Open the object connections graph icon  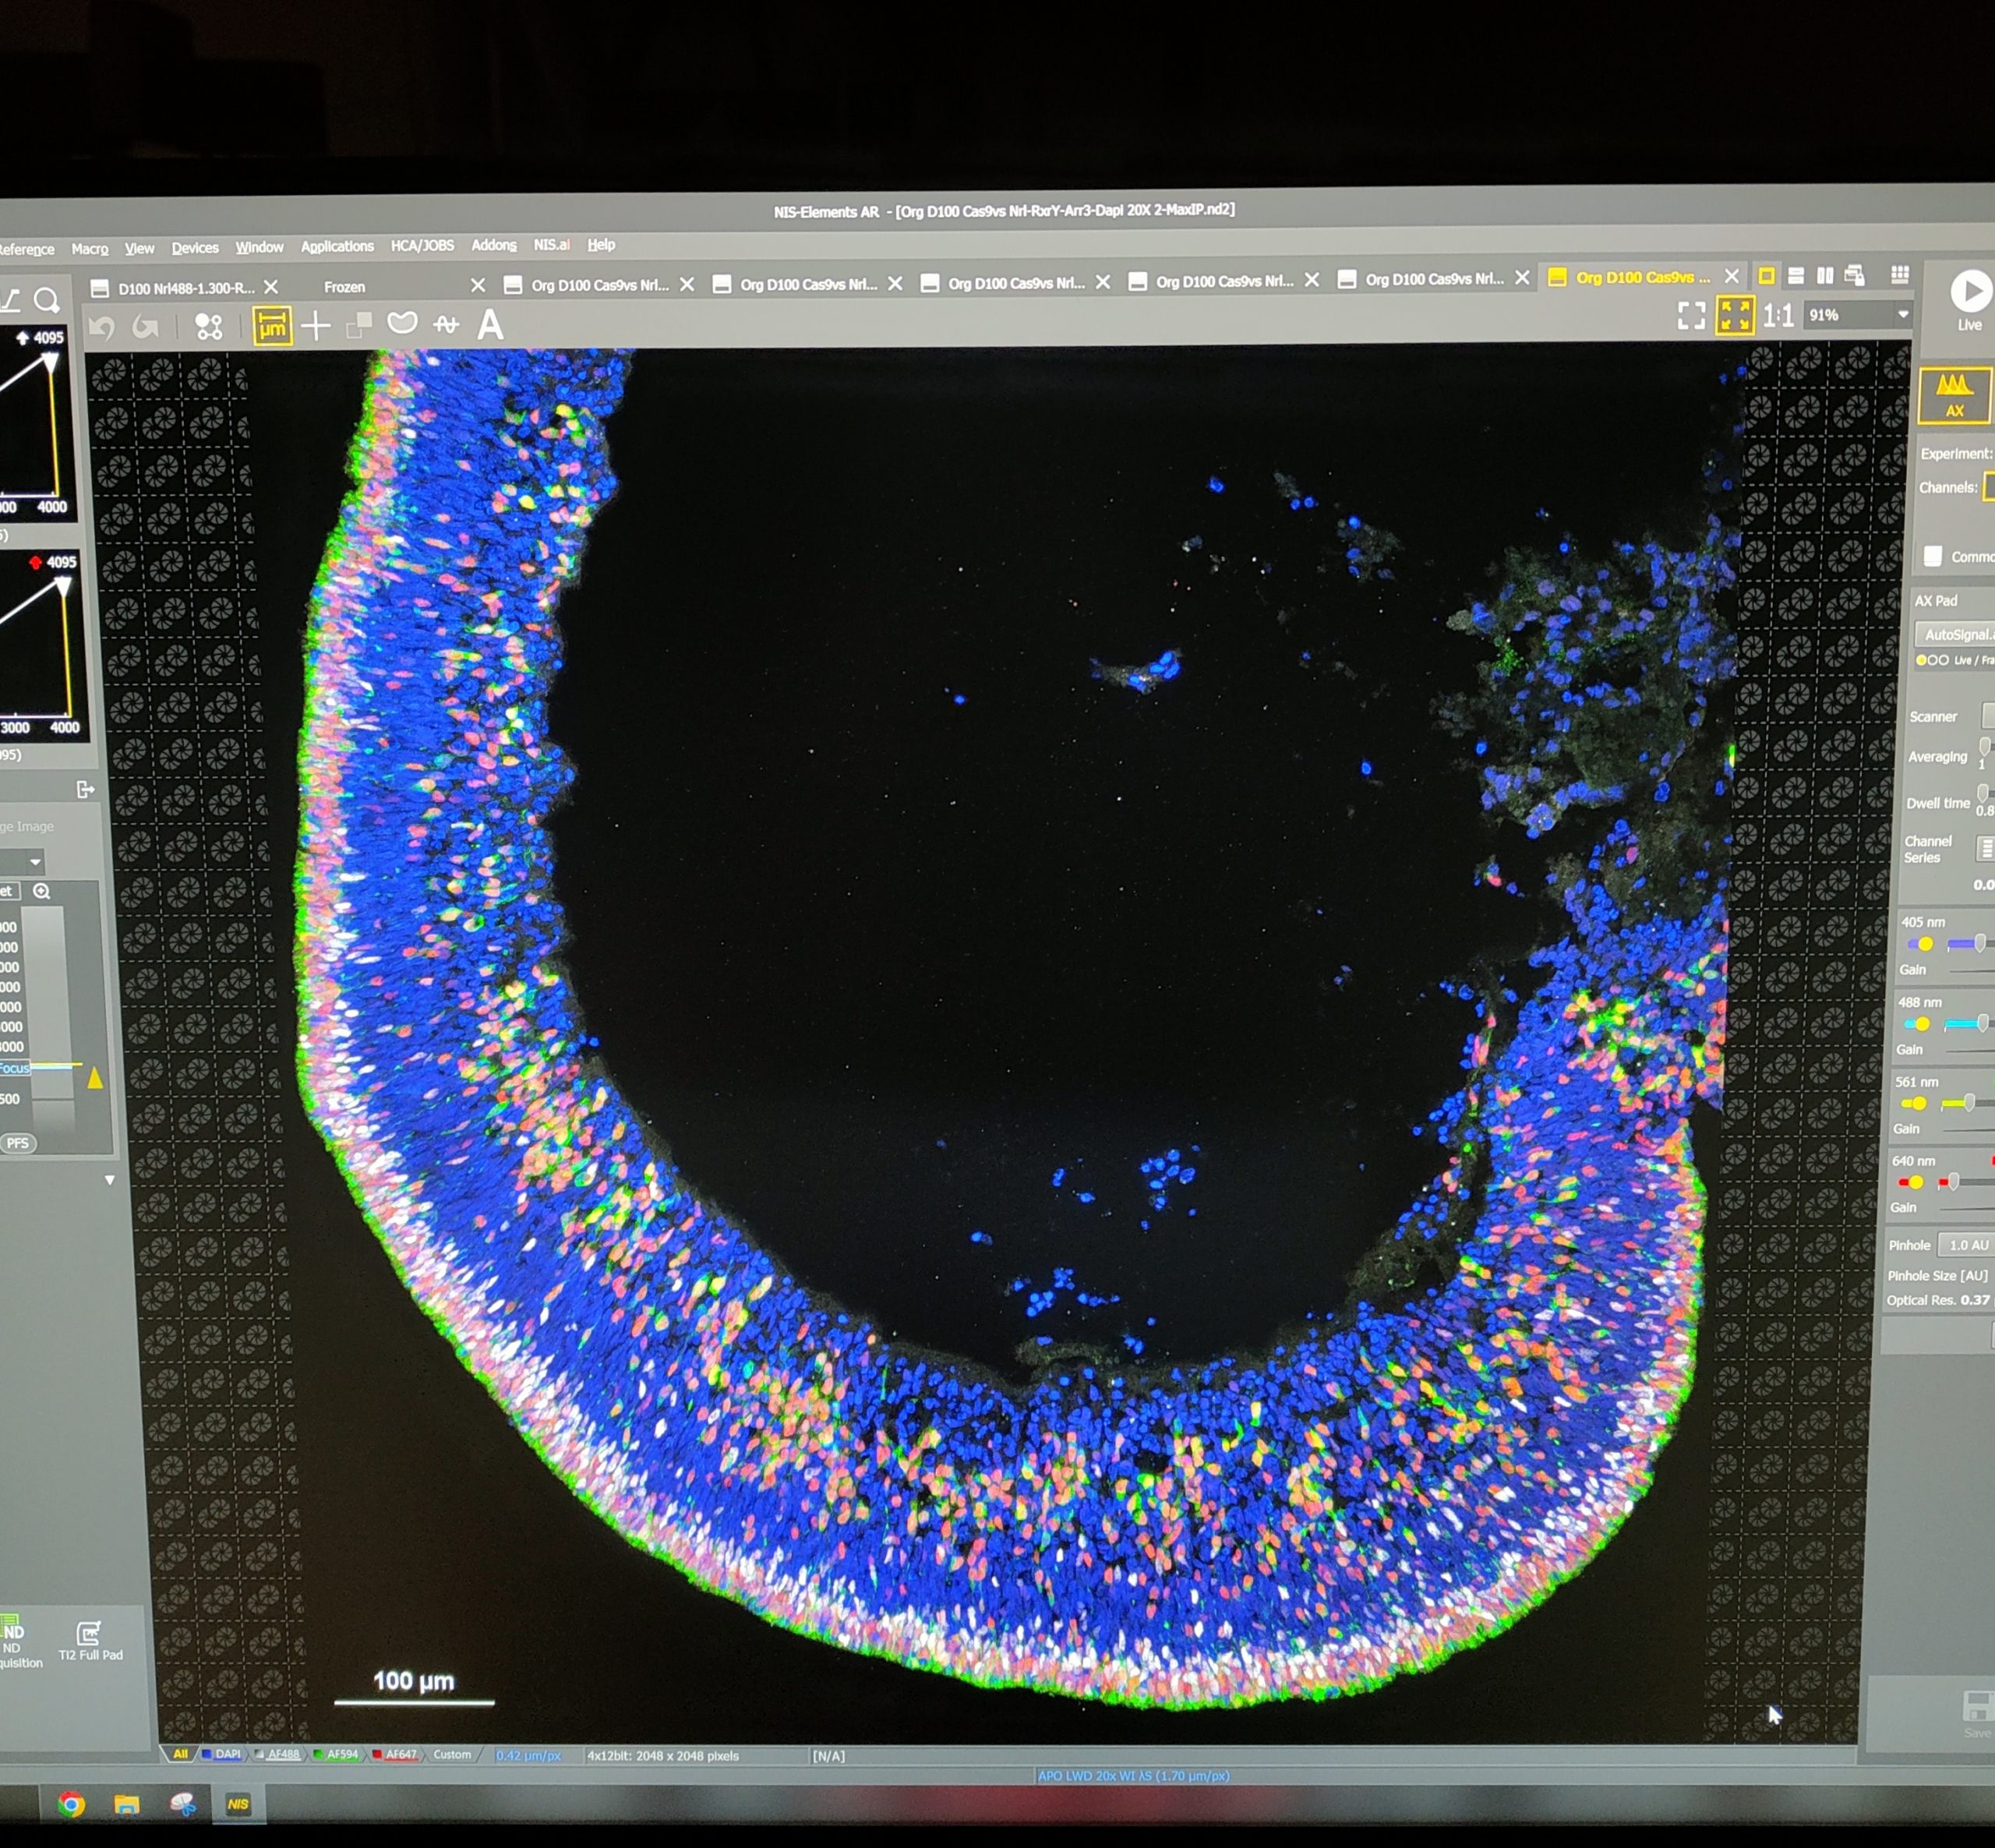point(208,327)
